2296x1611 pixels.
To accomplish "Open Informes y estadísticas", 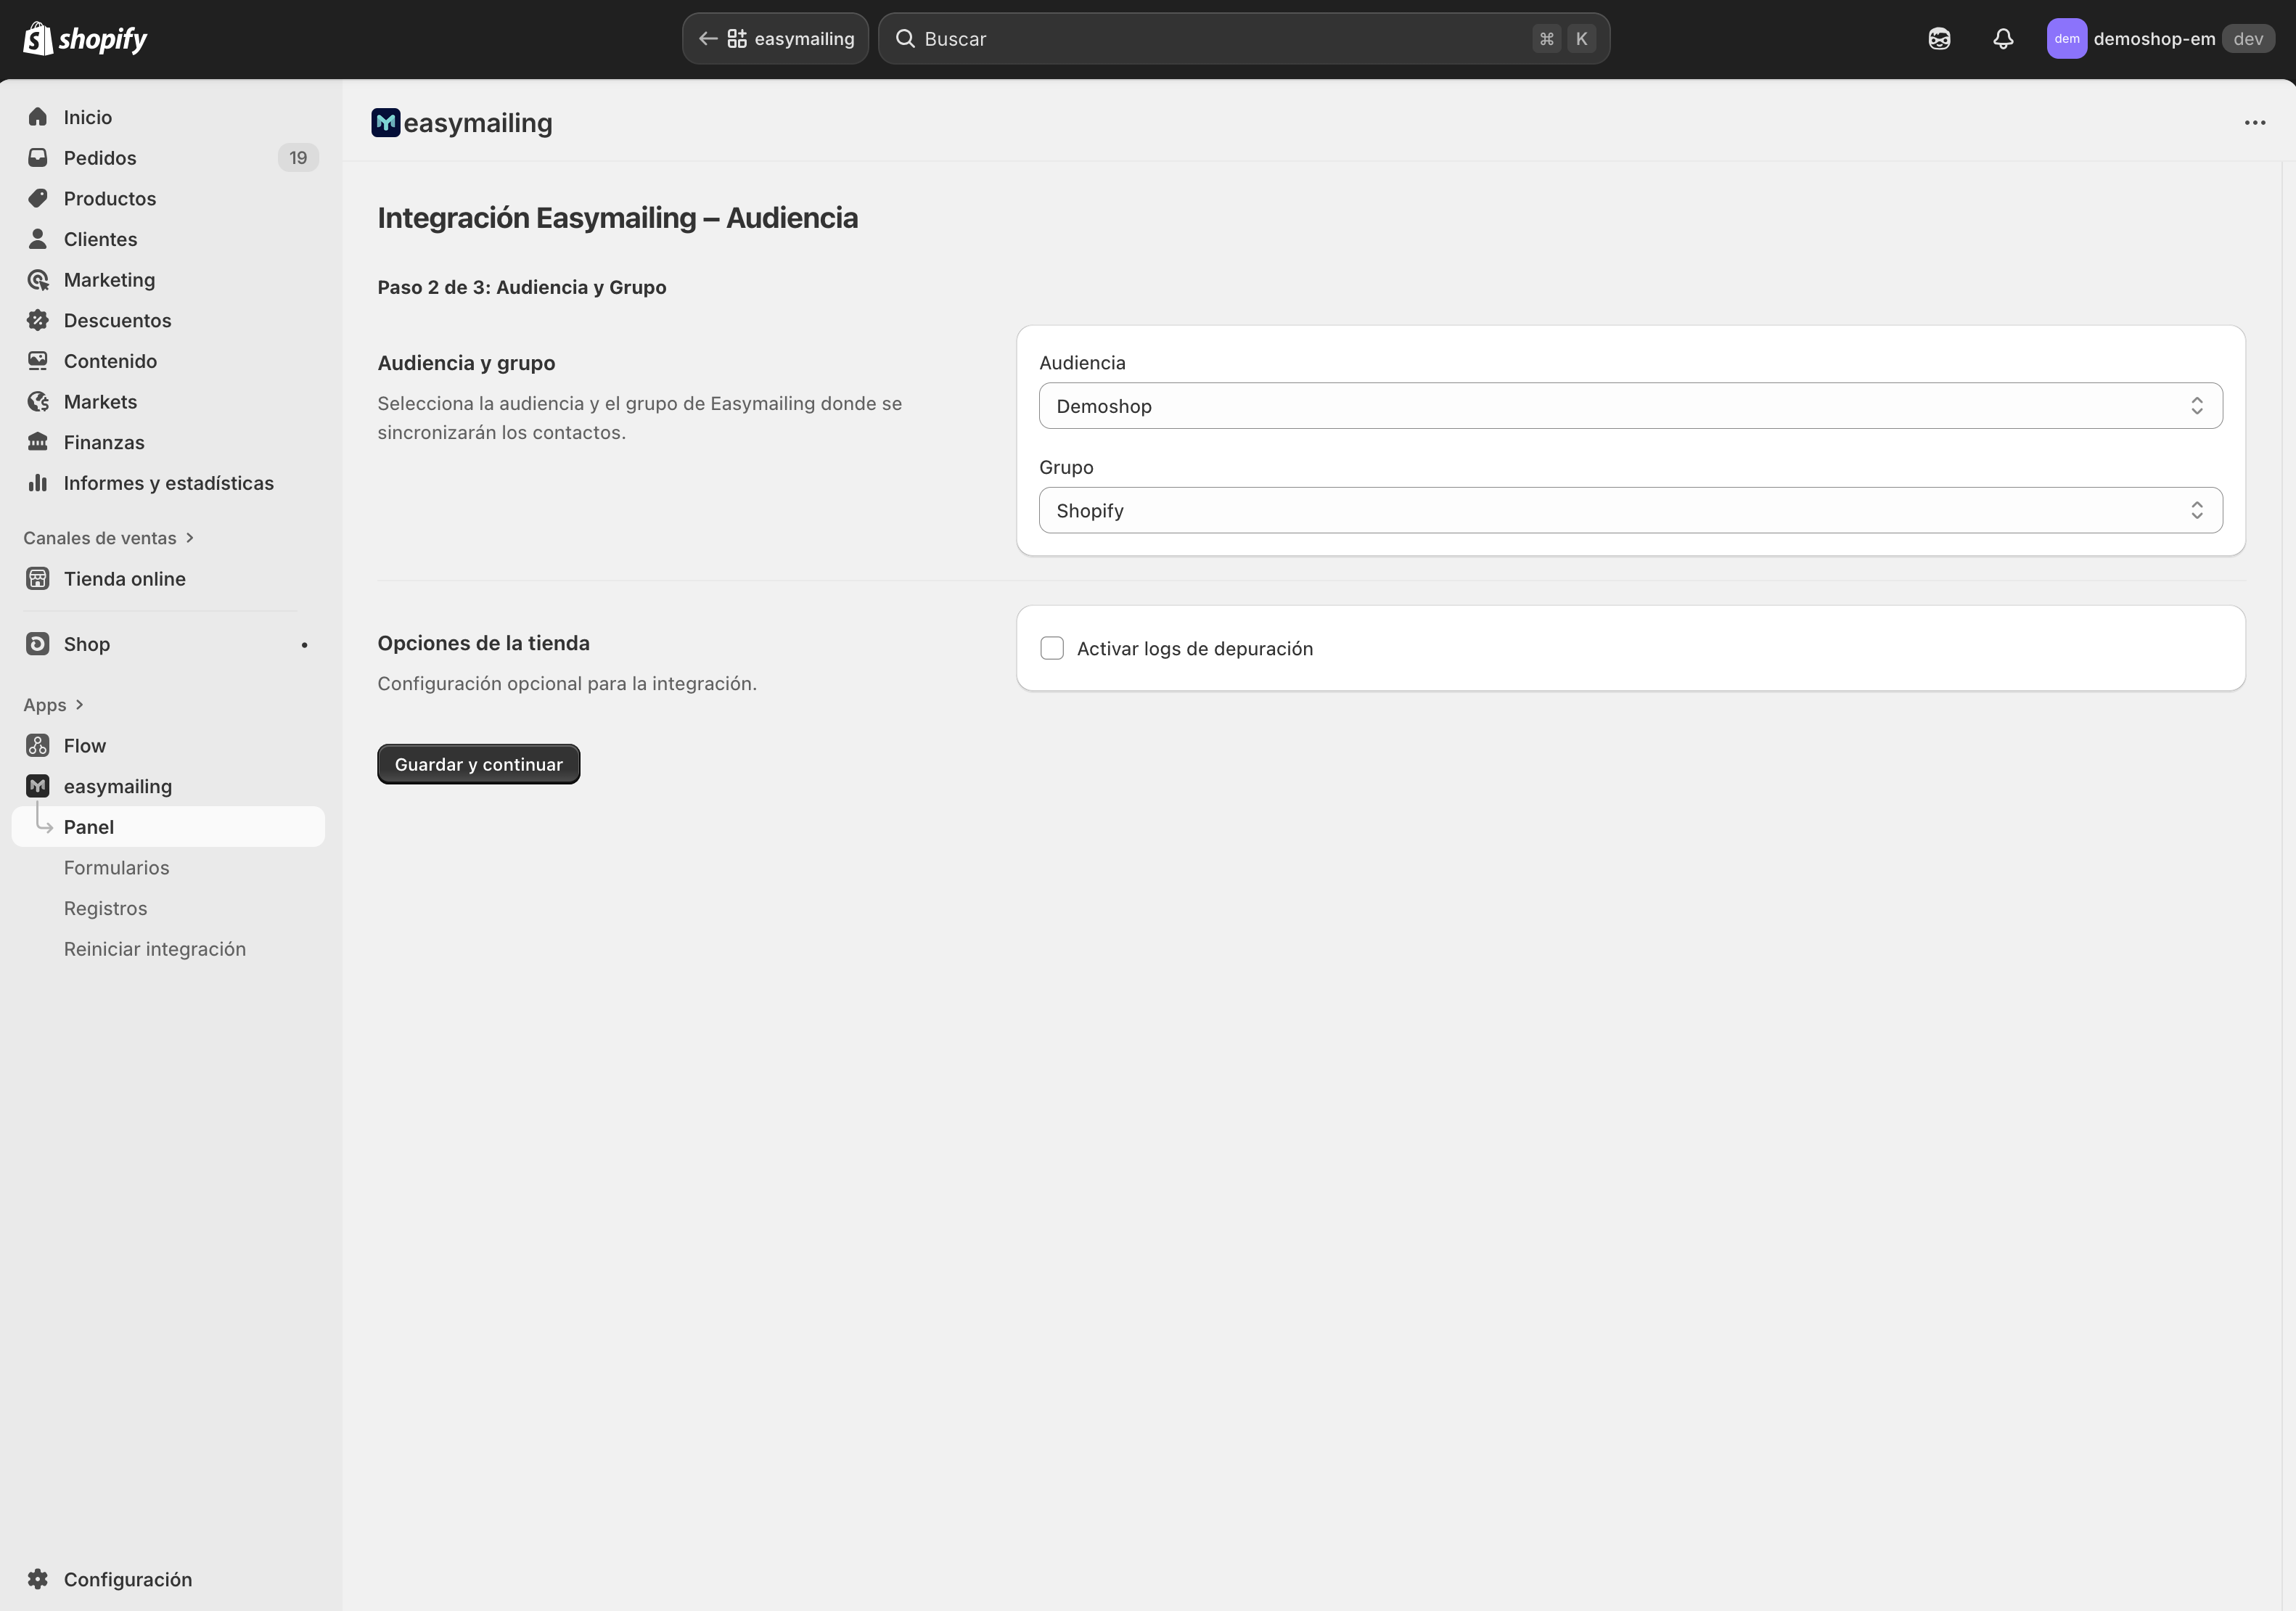I will (x=168, y=483).
